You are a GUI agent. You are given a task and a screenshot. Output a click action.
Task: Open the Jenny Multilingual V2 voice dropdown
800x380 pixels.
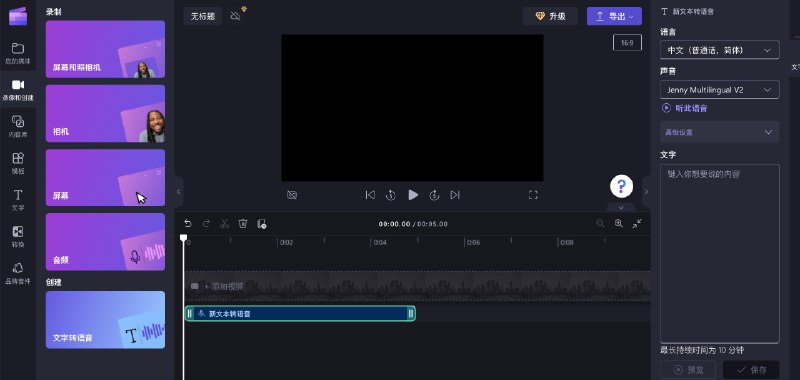(719, 90)
